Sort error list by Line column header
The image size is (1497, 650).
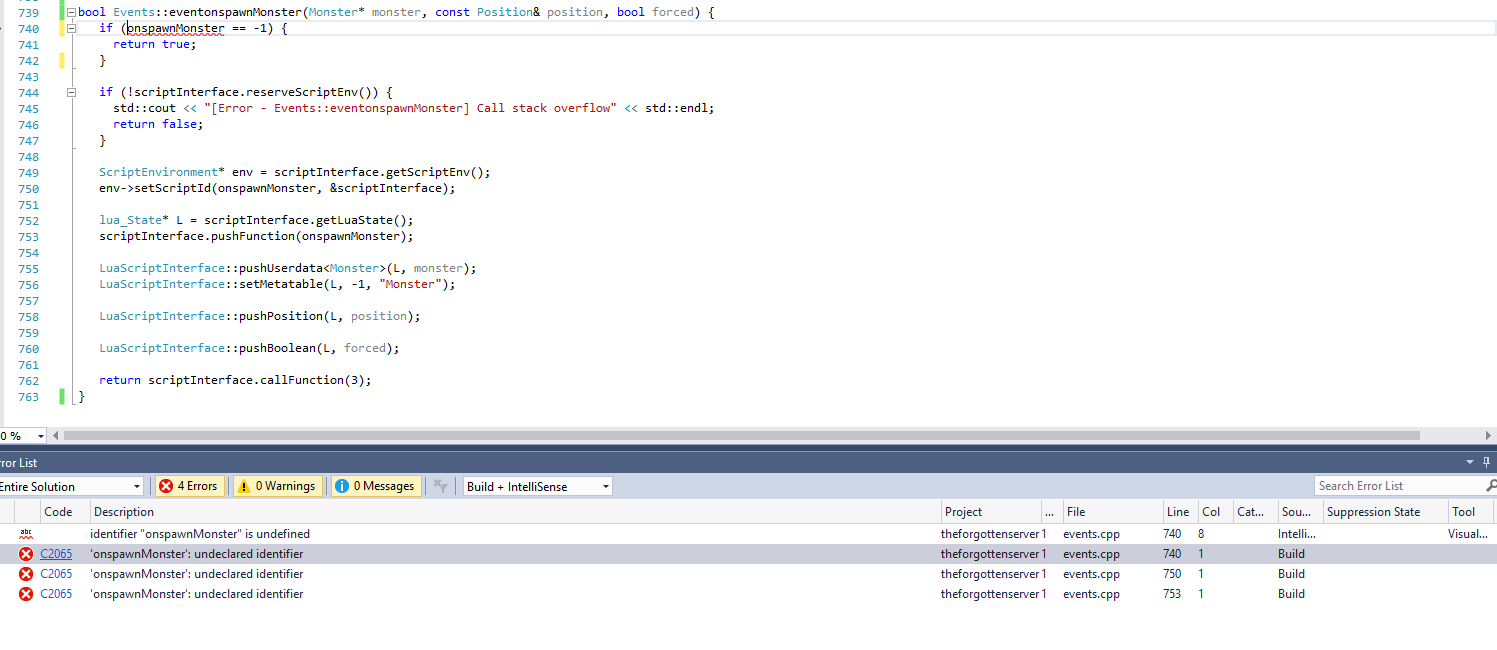tap(1179, 512)
